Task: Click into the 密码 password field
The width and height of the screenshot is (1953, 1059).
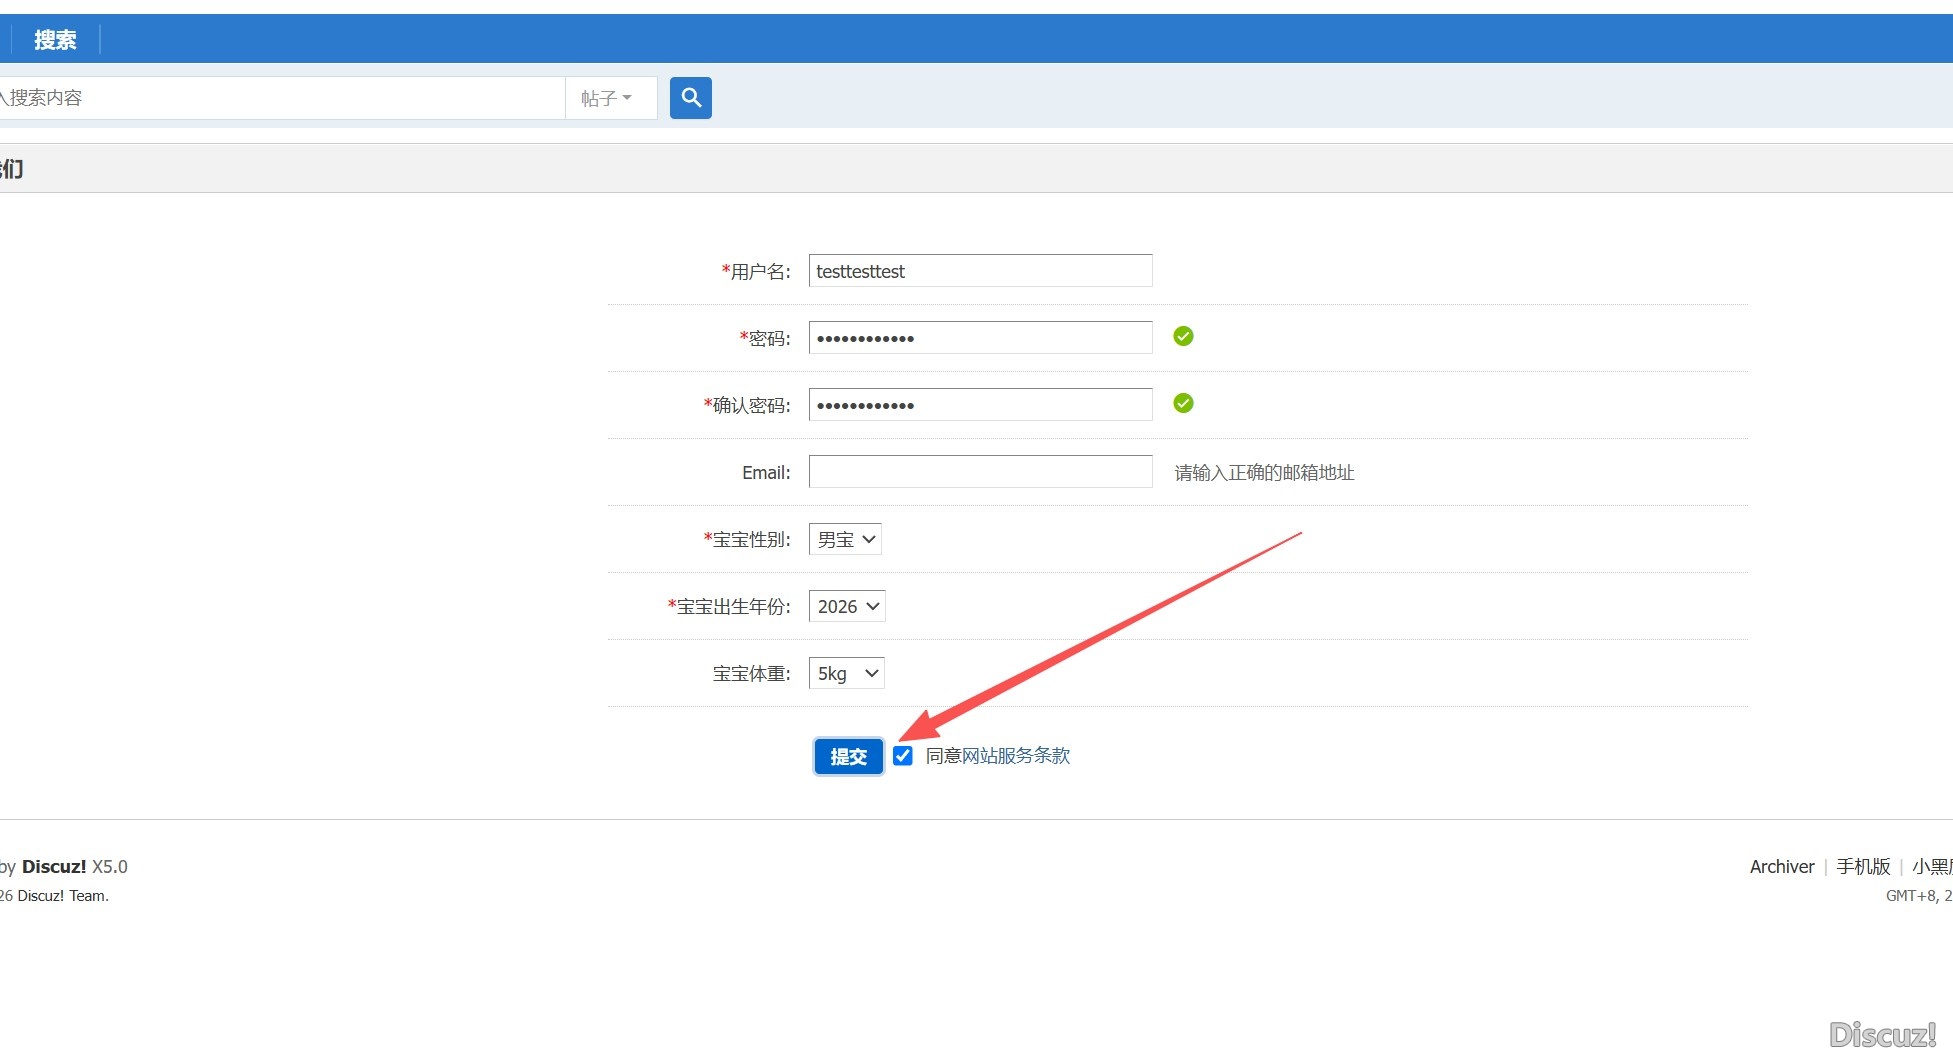Action: (x=980, y=338)
